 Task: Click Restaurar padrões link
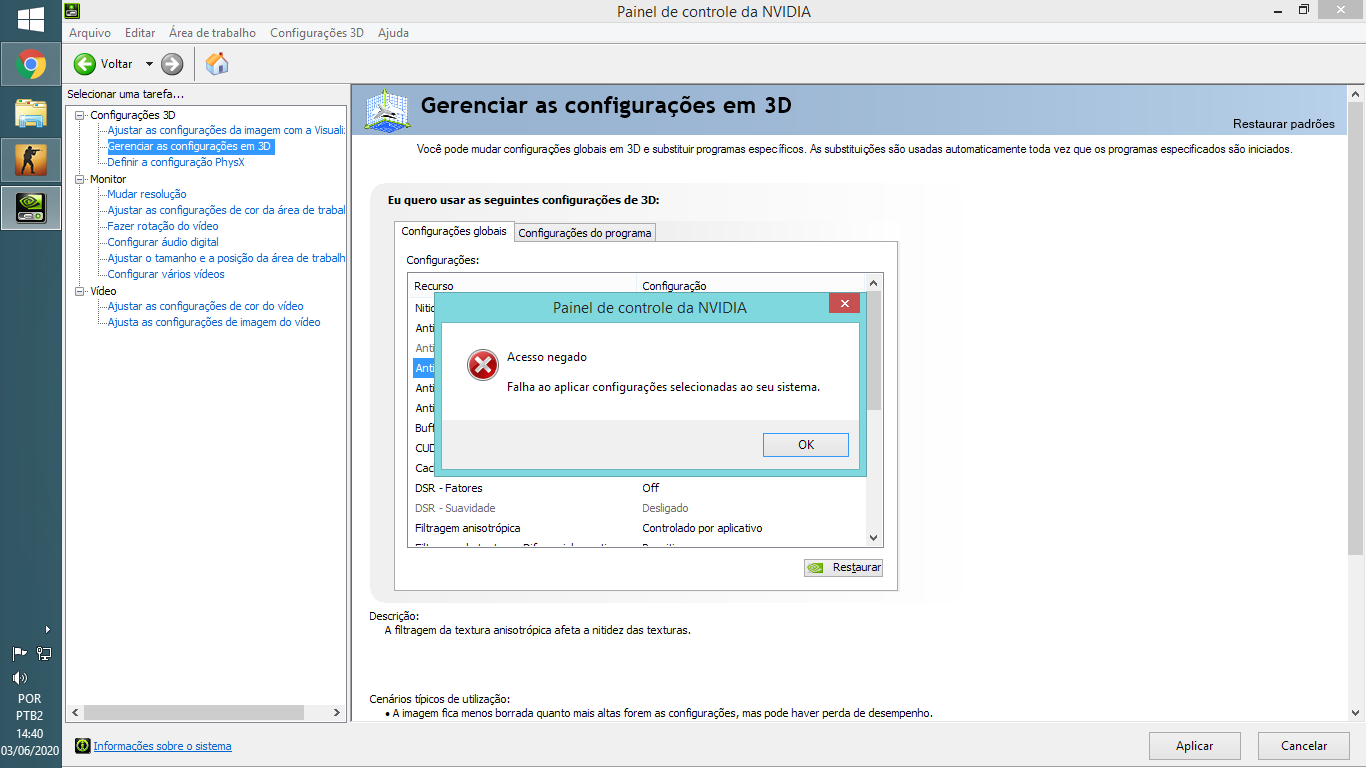coord(1283,124)
